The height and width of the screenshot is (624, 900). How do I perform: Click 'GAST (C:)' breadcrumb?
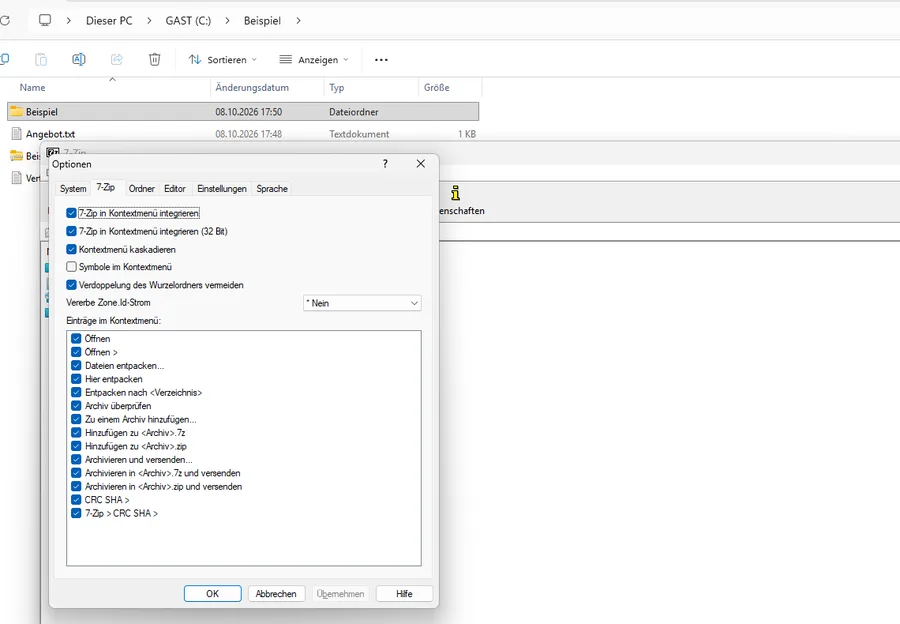point(188,21)
